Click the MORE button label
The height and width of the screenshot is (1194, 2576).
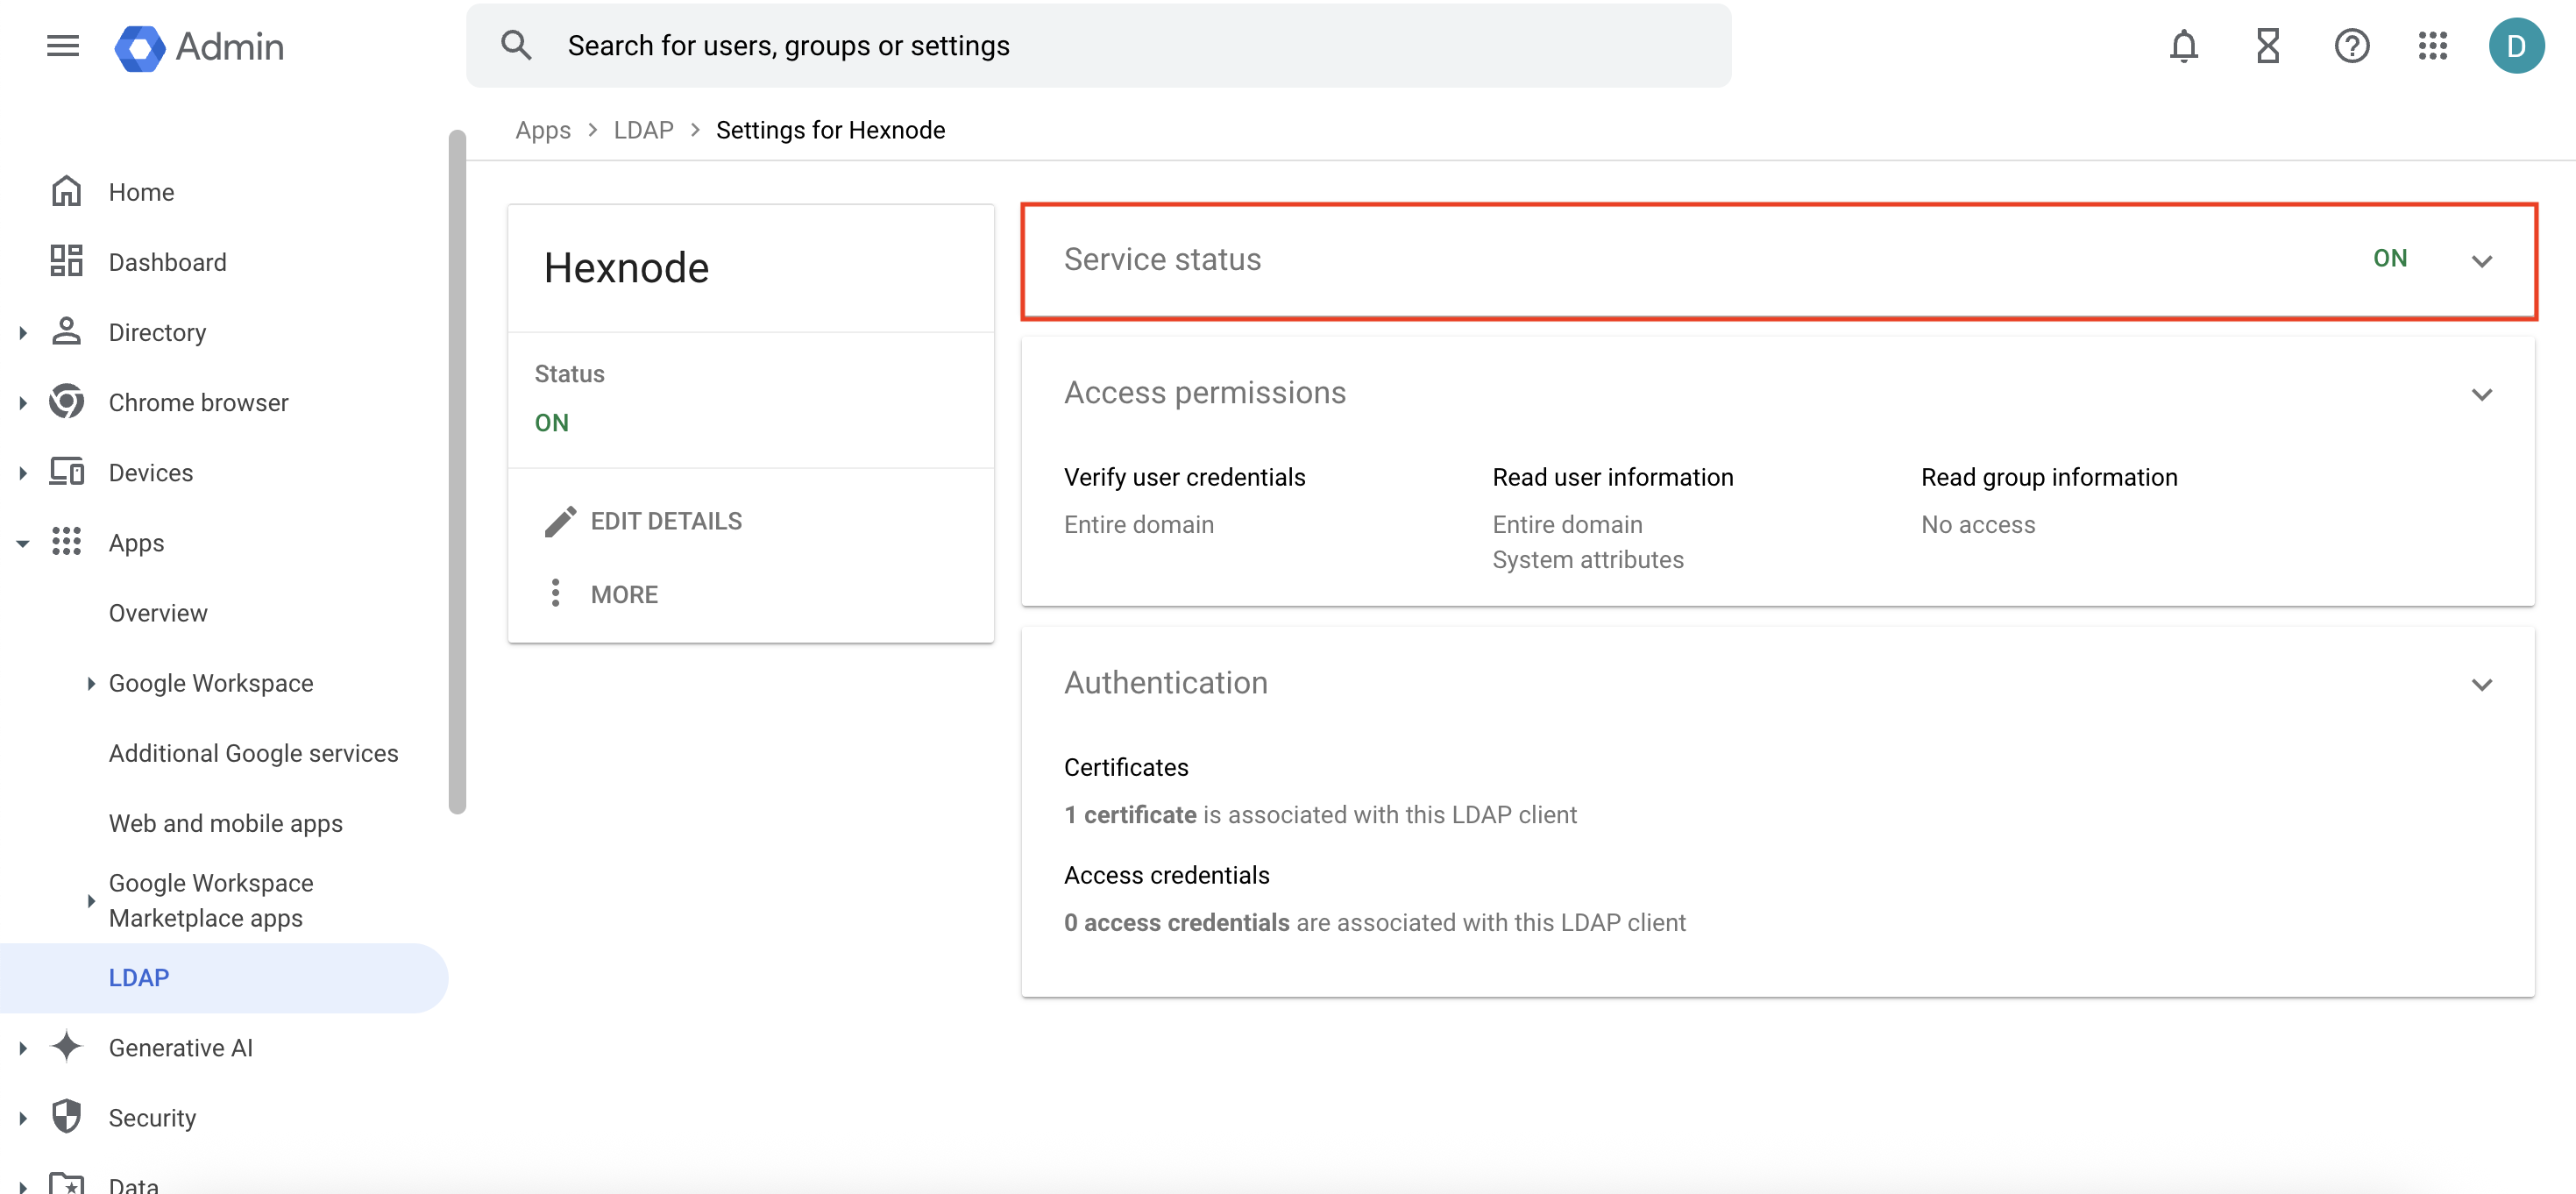coord(624,594)
